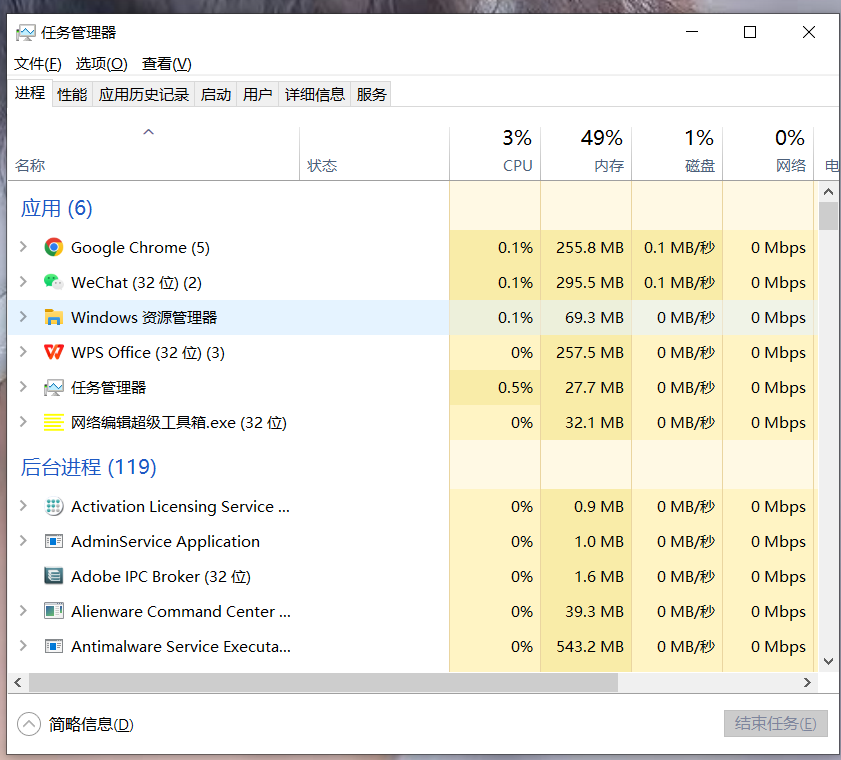Click the vertical scrollbar up arrow
The height and width of the screenshot is (760, 841).
[x=828, y=191]
